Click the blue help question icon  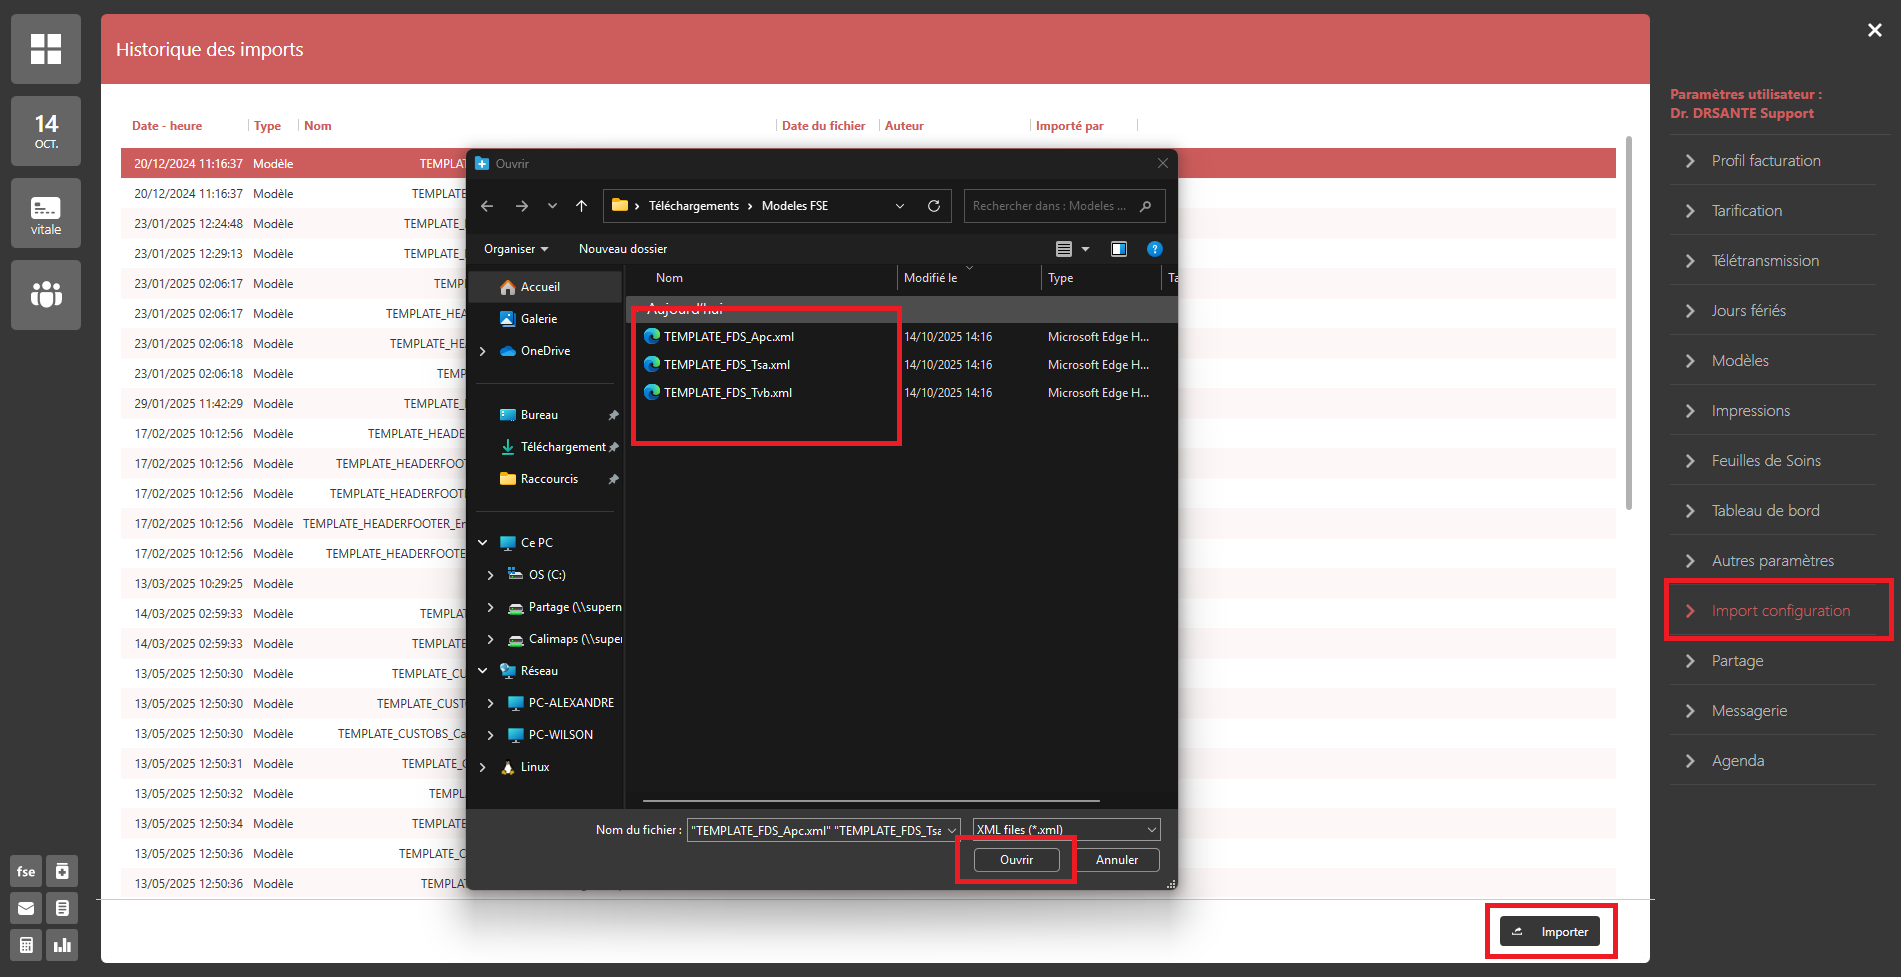tap(1155, 249)
